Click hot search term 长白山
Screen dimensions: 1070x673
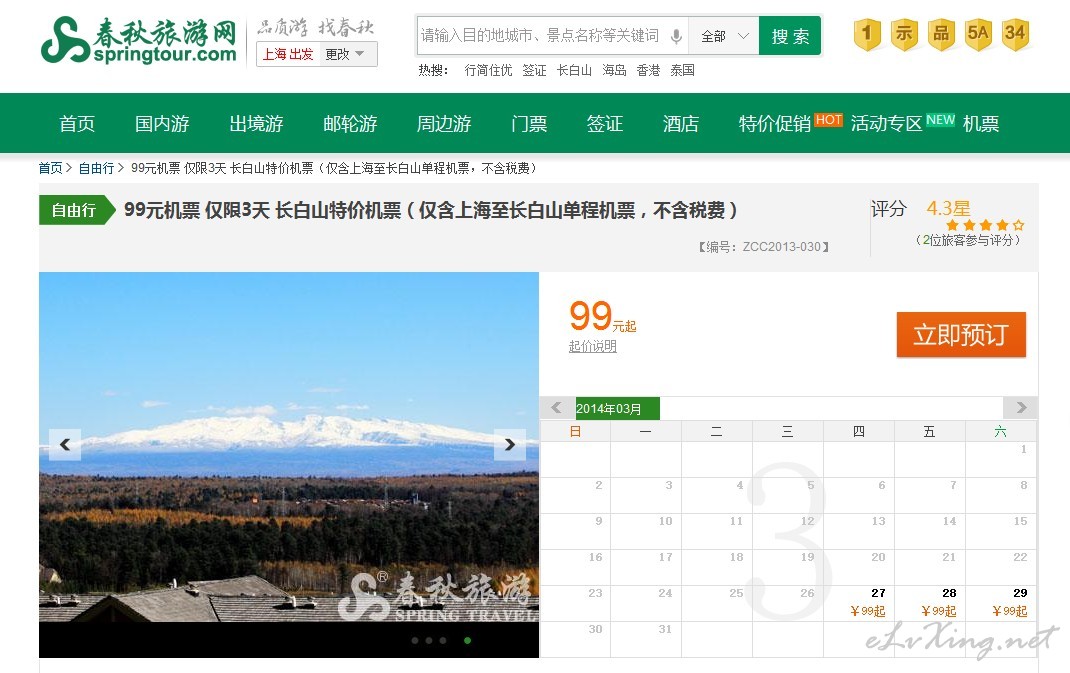[x=574, y=70]
